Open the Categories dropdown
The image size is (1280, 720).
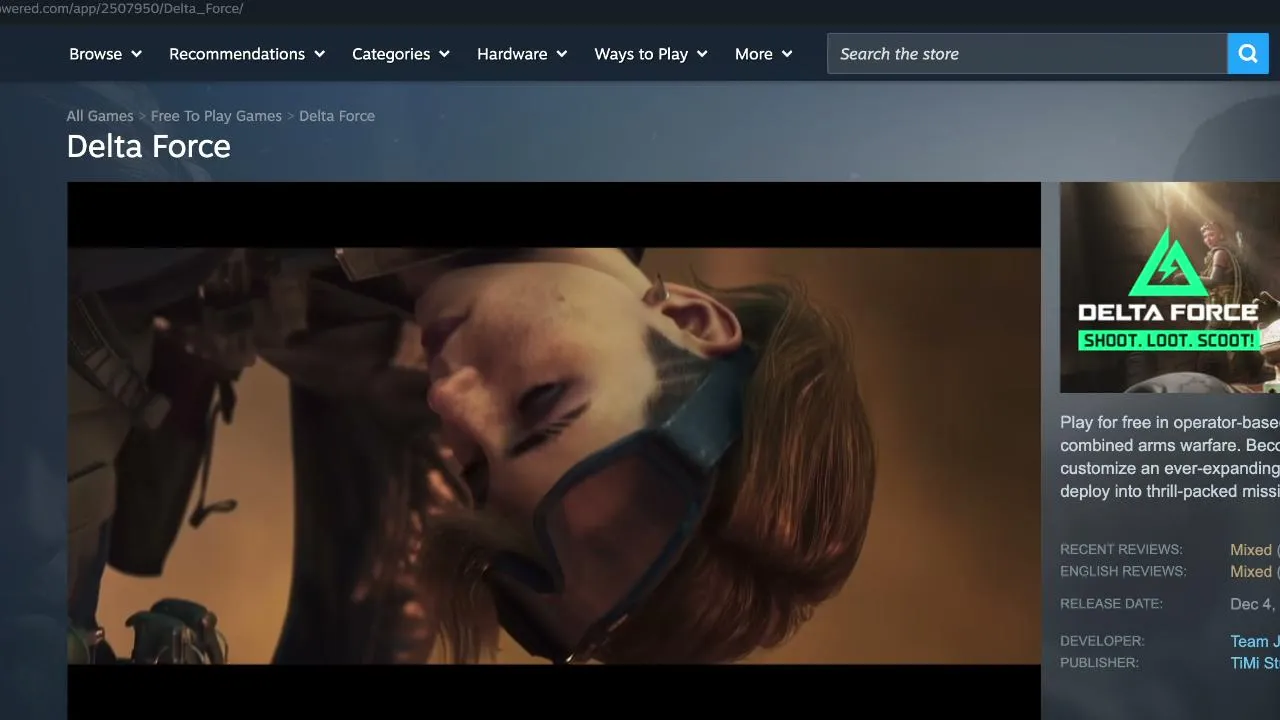click(401, 54)
